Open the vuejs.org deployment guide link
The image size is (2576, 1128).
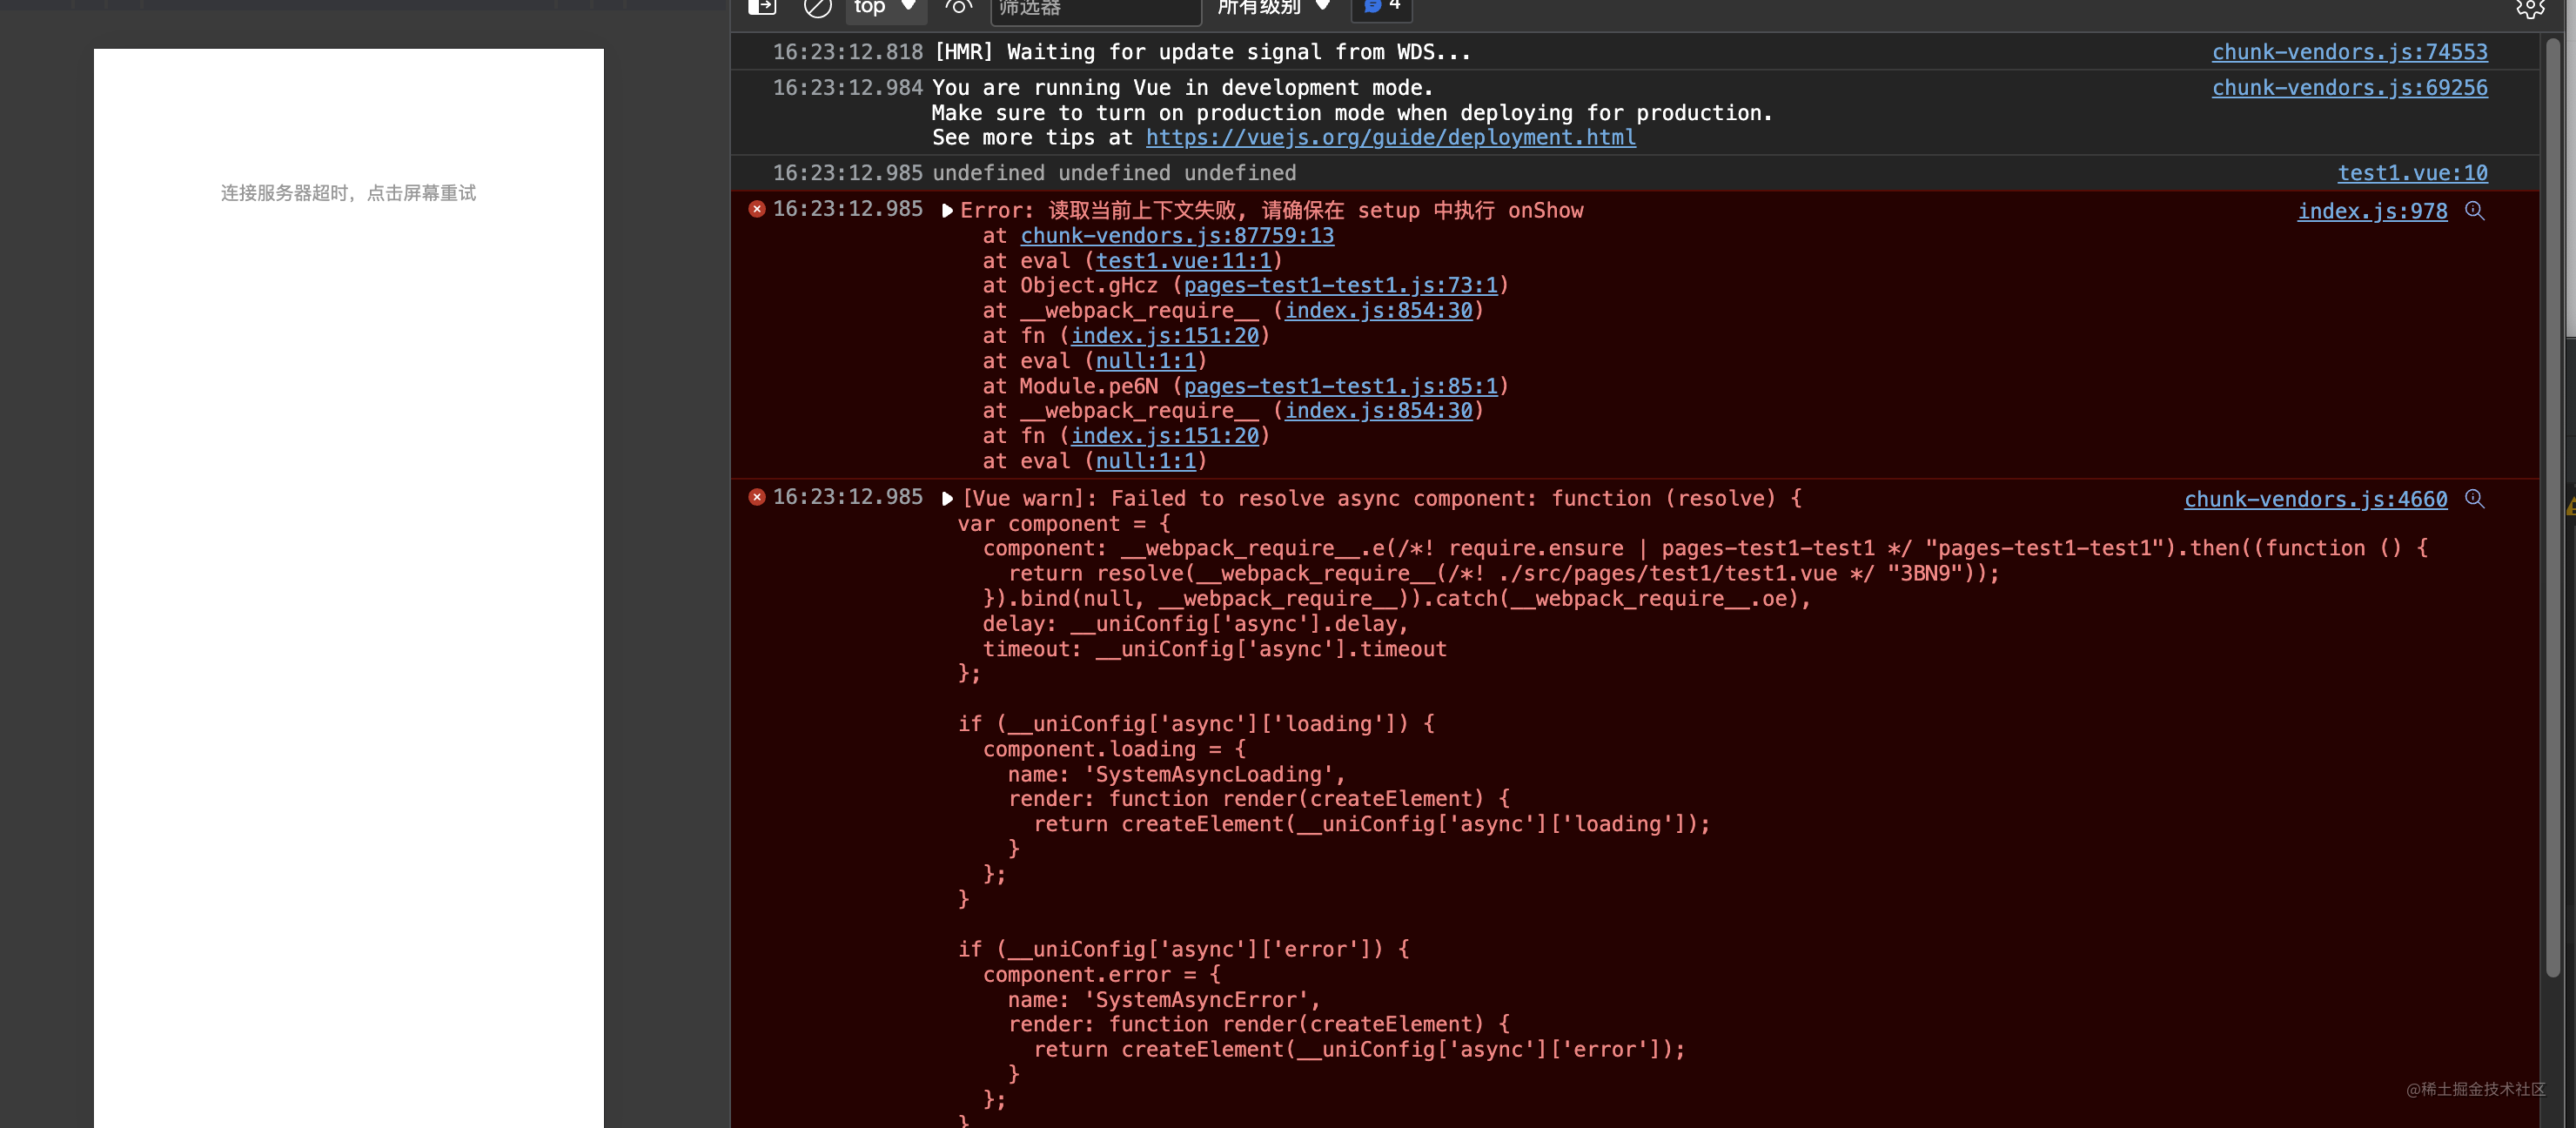click(1391, 138)
